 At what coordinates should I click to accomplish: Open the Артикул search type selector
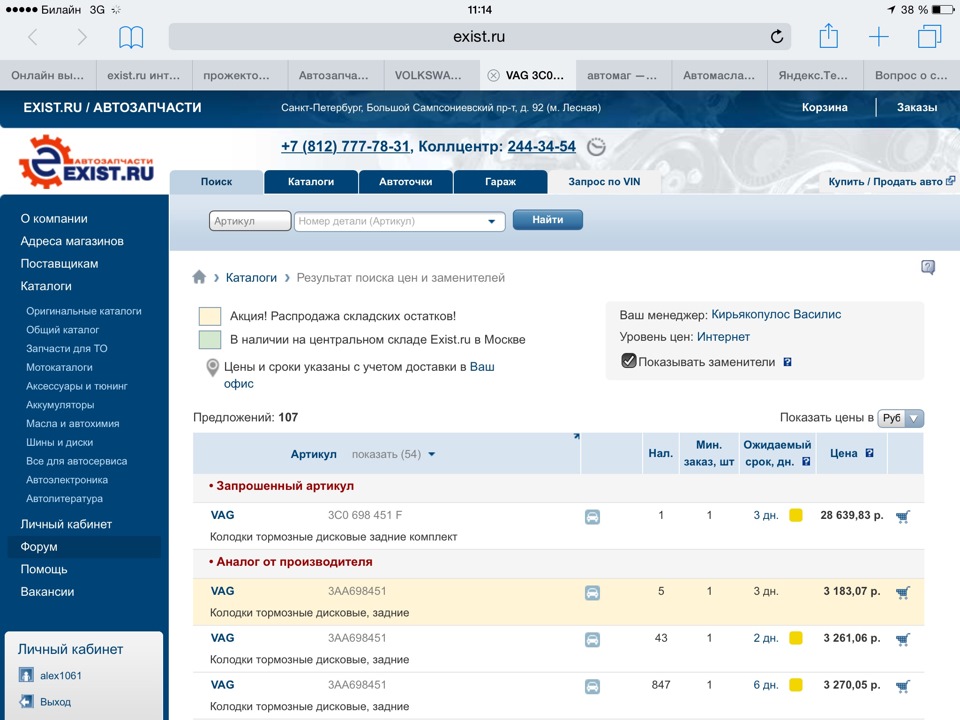coord(250,221)
